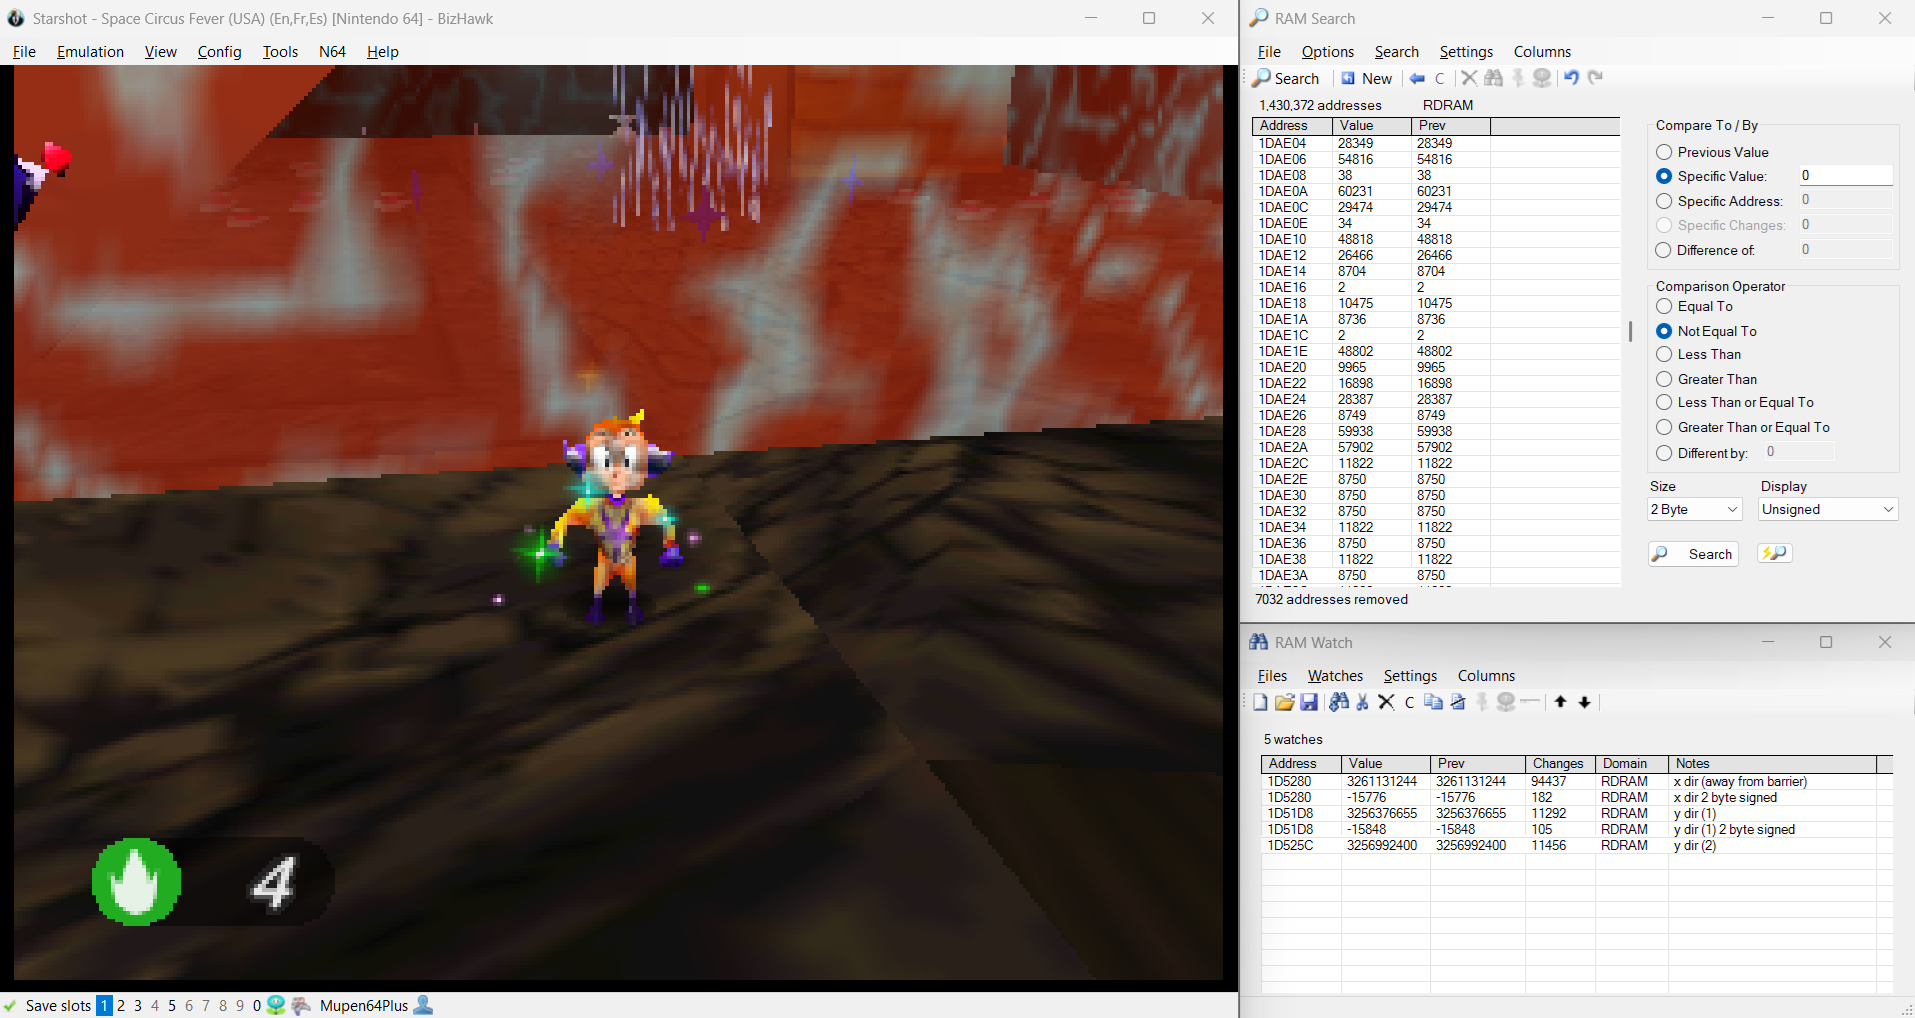Open the Emulation menu in BizHawk

pyautogui.click(x=90, y=52)
